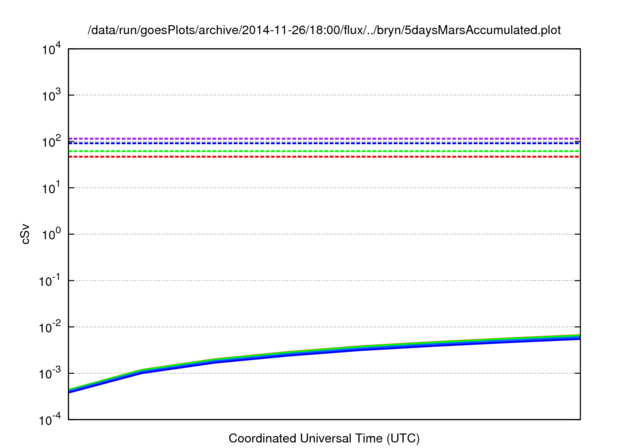The width and height of the screenshot is (640, 448).
Task: Click the 10^-1 axis tick label
Action: [x=50, y=281]
